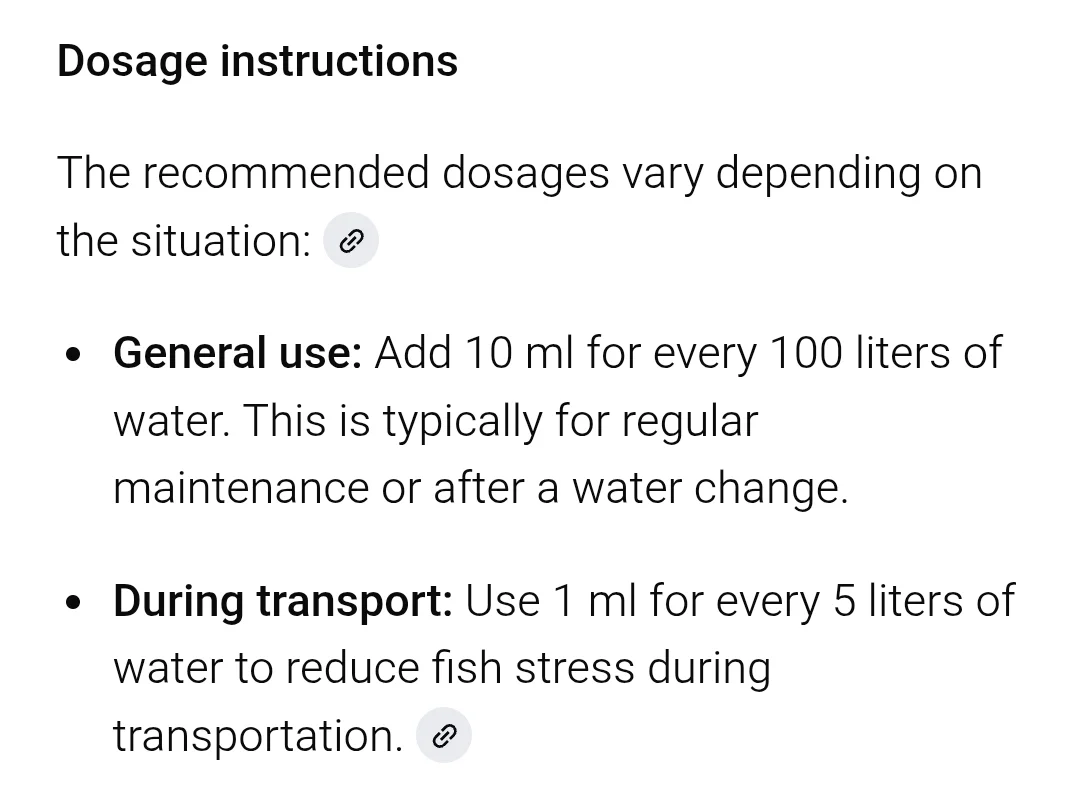Select the bold "General use:" label
This screenshot has width=1080, height=804.
(x=237, y=354)
